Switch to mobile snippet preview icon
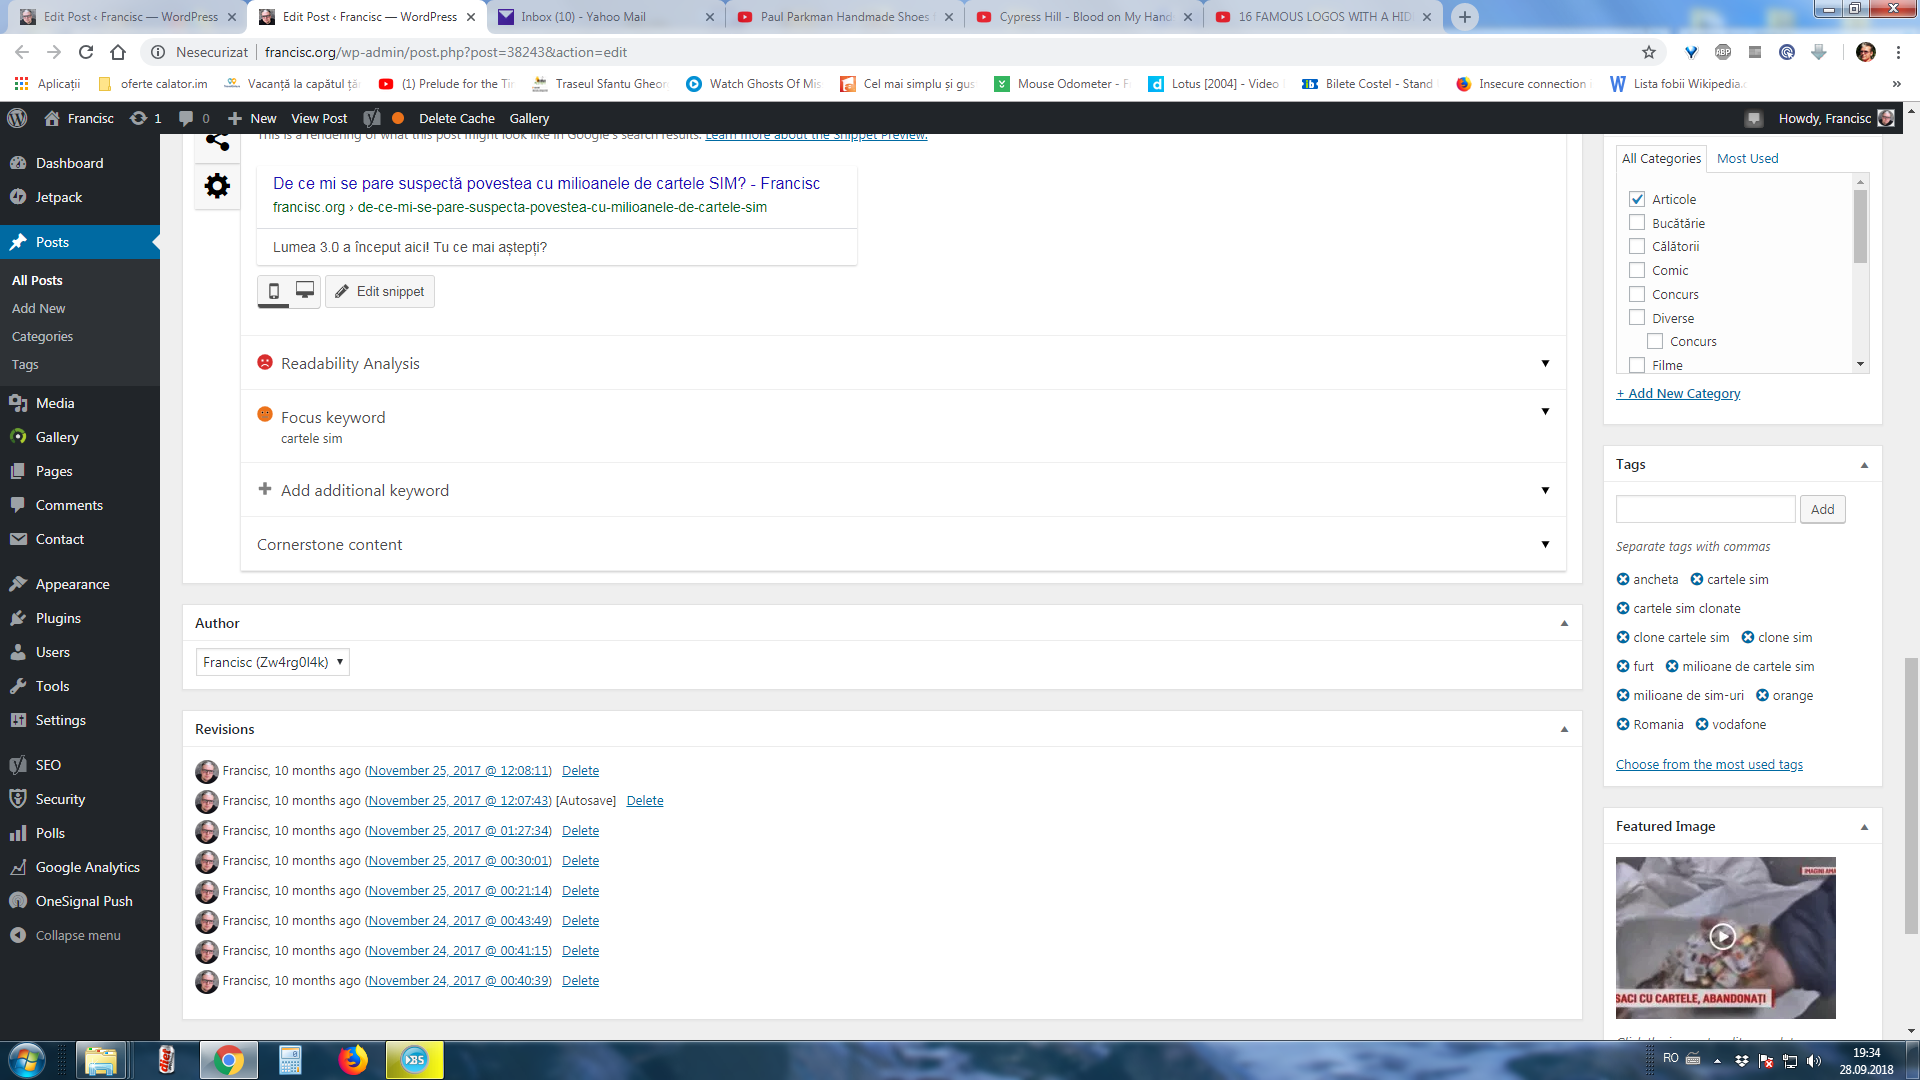The height and width of the screenshot is (1080, 1920). tap(273, 291)
